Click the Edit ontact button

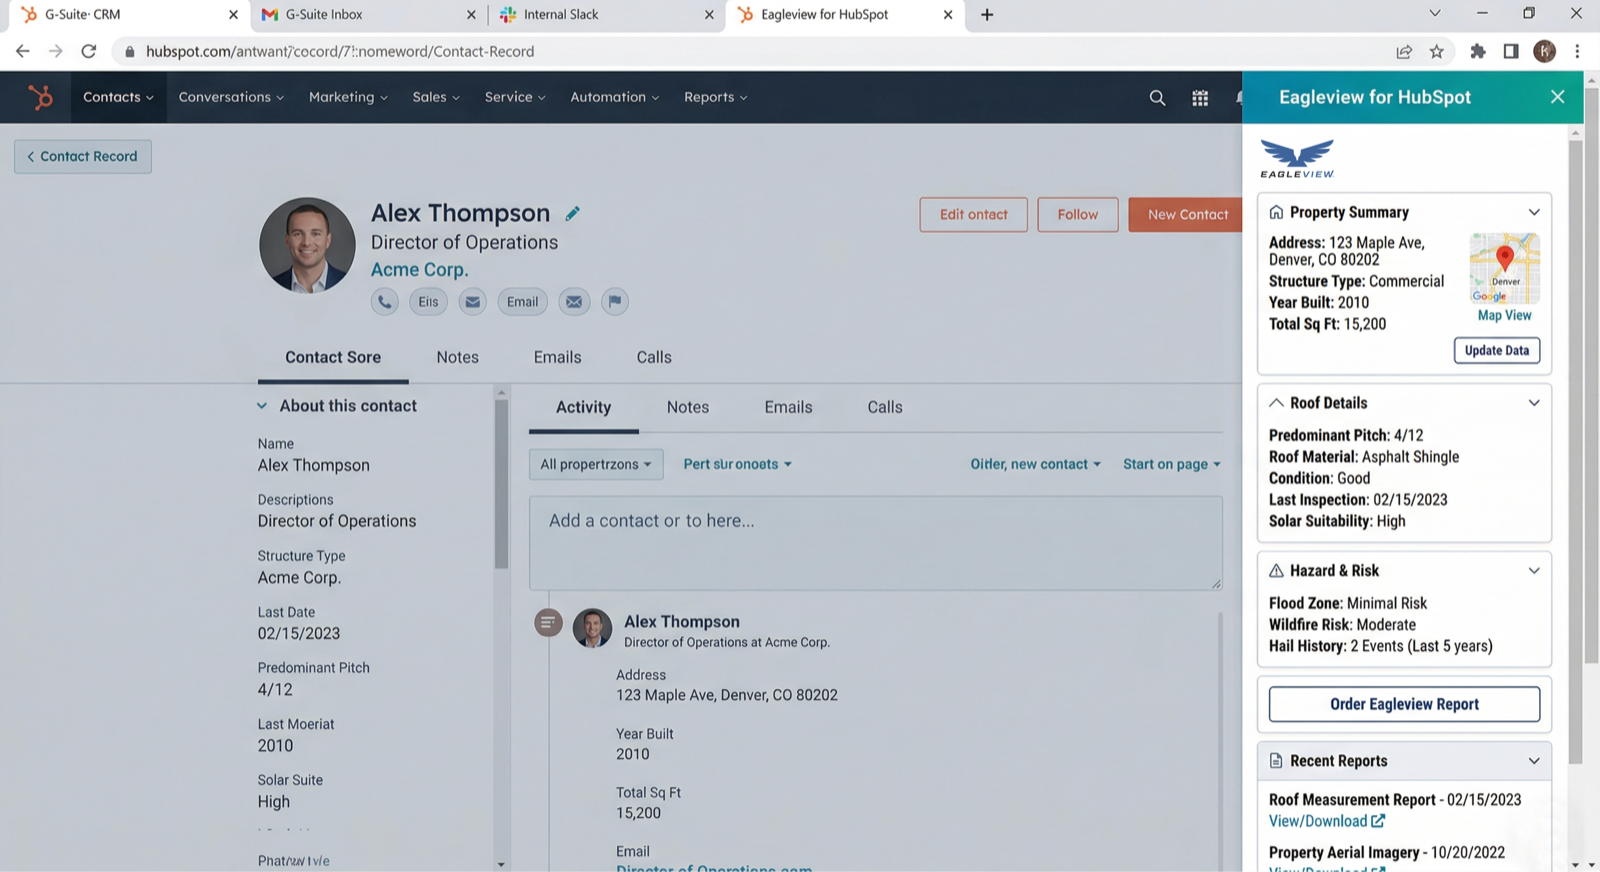[x=974, y=214]
